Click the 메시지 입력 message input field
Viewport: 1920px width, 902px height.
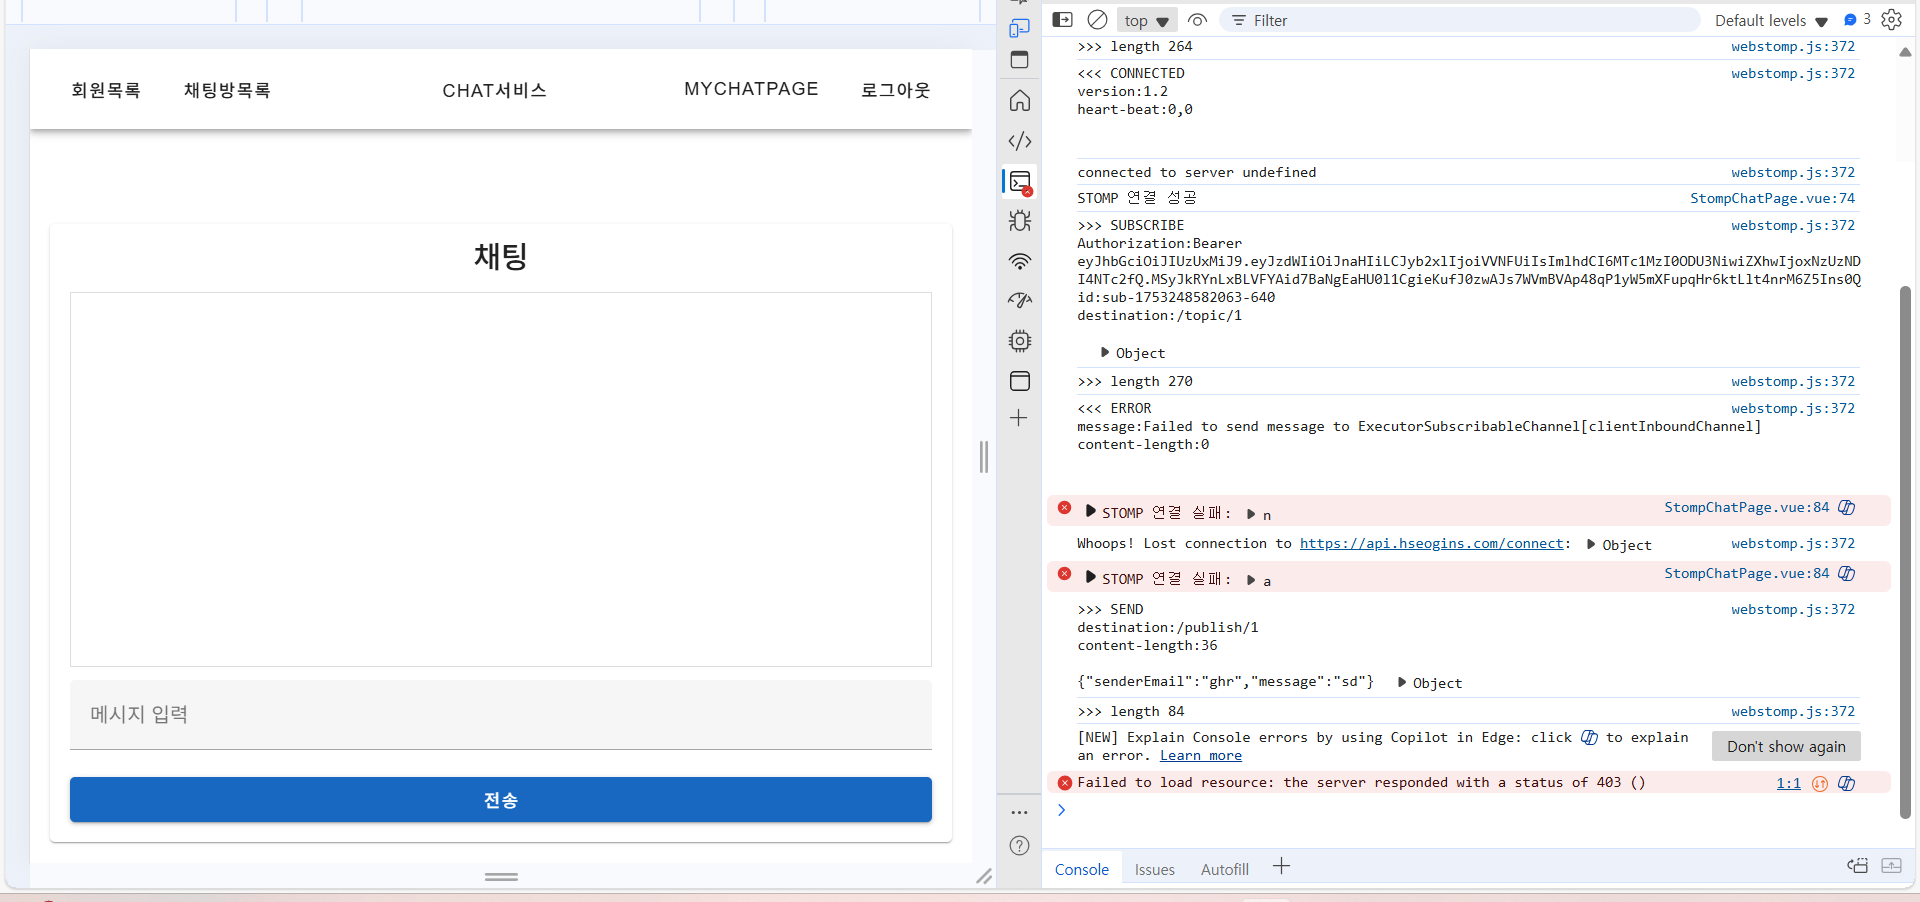(x=501, y=715)
